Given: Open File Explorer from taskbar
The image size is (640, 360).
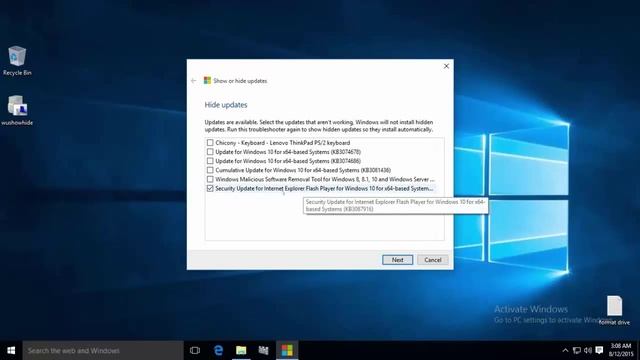Looking at the screenshot, I should pos(241,350).
